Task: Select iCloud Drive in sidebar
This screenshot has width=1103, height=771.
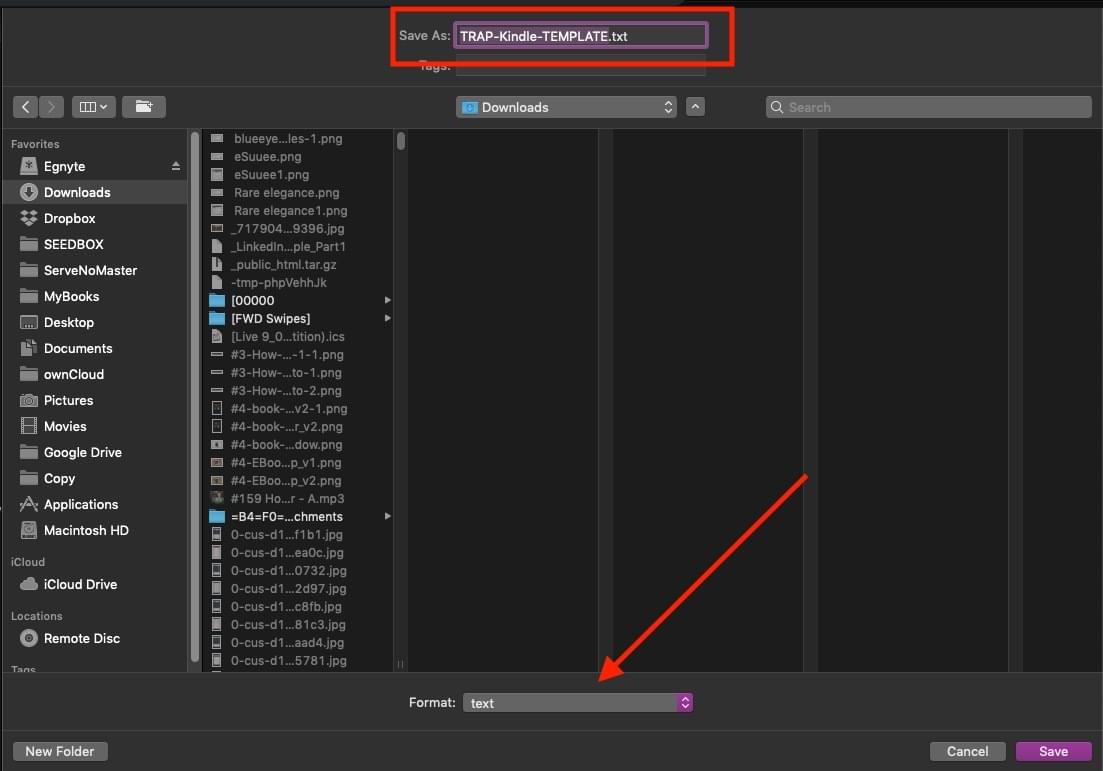Action: pyautogui.click(x=80, y=584)
